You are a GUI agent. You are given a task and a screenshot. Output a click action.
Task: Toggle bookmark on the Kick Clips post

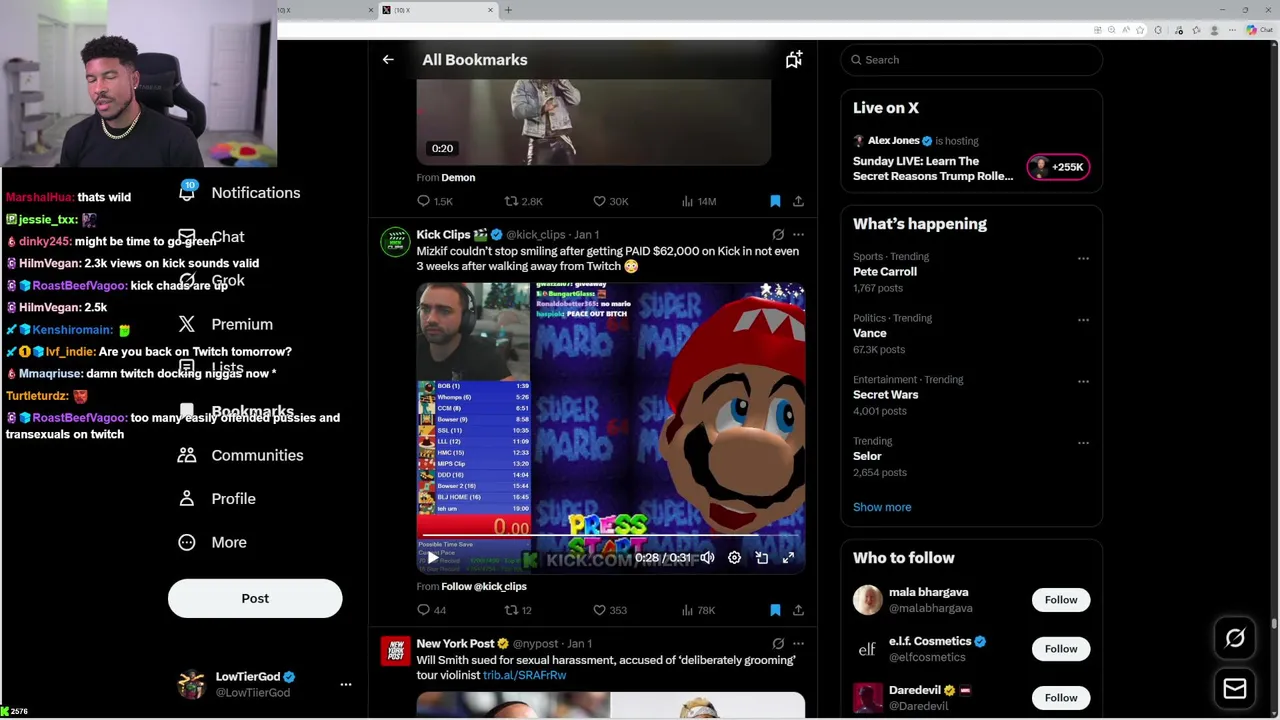[775, 610]
